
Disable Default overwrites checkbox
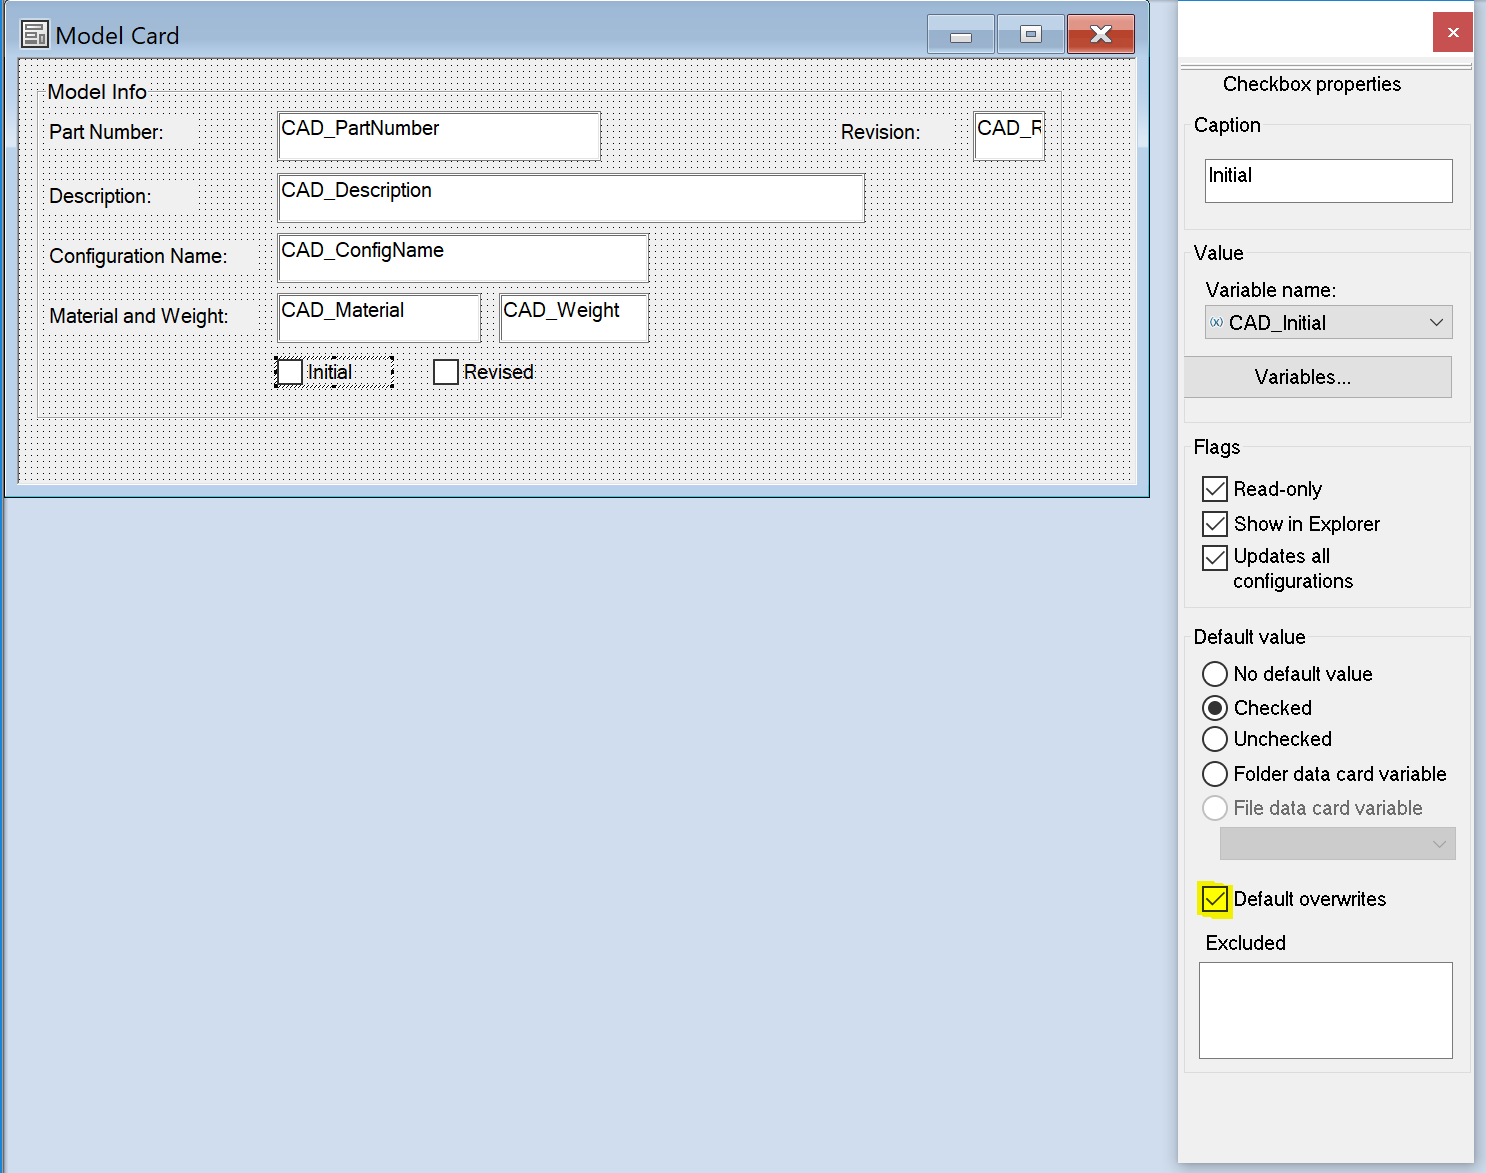[x=1215, y=899]
